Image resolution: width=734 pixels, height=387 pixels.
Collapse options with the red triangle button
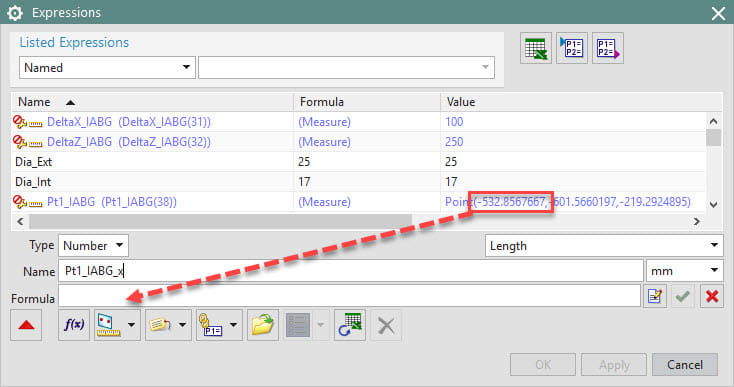[26, 325]
